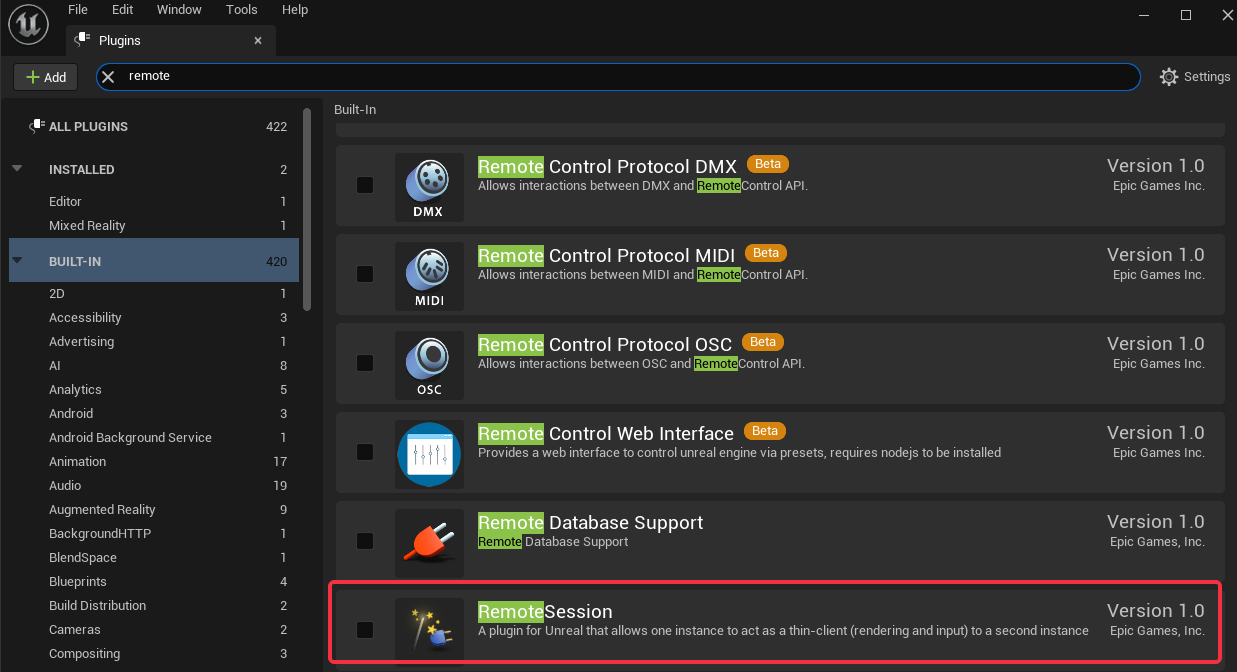Click the Remote Control Protocol DMX title
The image size is (1237, 672).
pyautogui.click(x=607, y=166)
